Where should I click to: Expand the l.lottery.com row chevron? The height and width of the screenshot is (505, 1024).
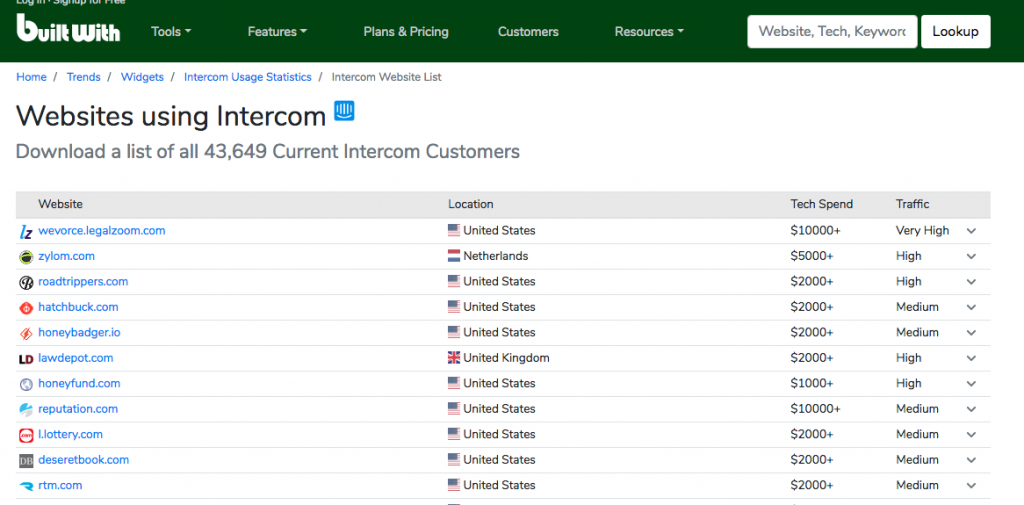point(971,434)
